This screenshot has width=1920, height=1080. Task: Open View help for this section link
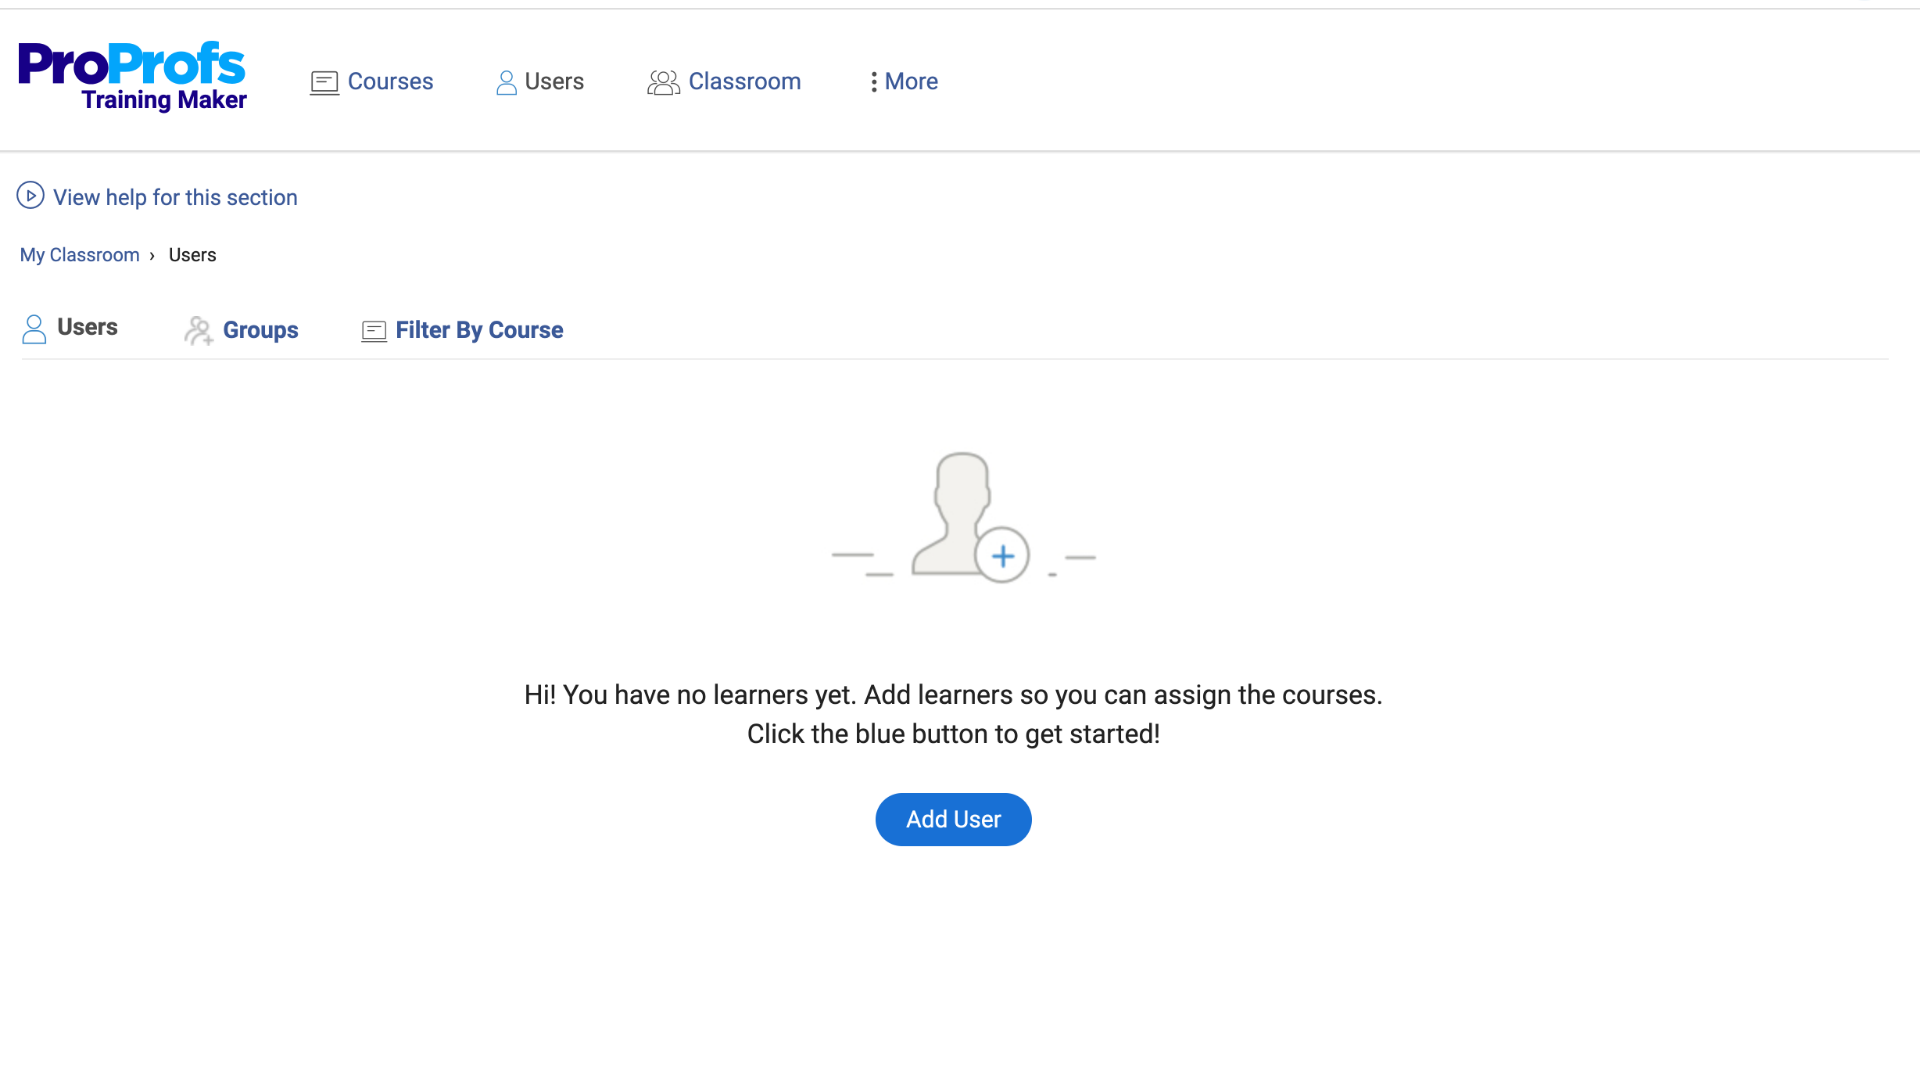coord(175,197)
